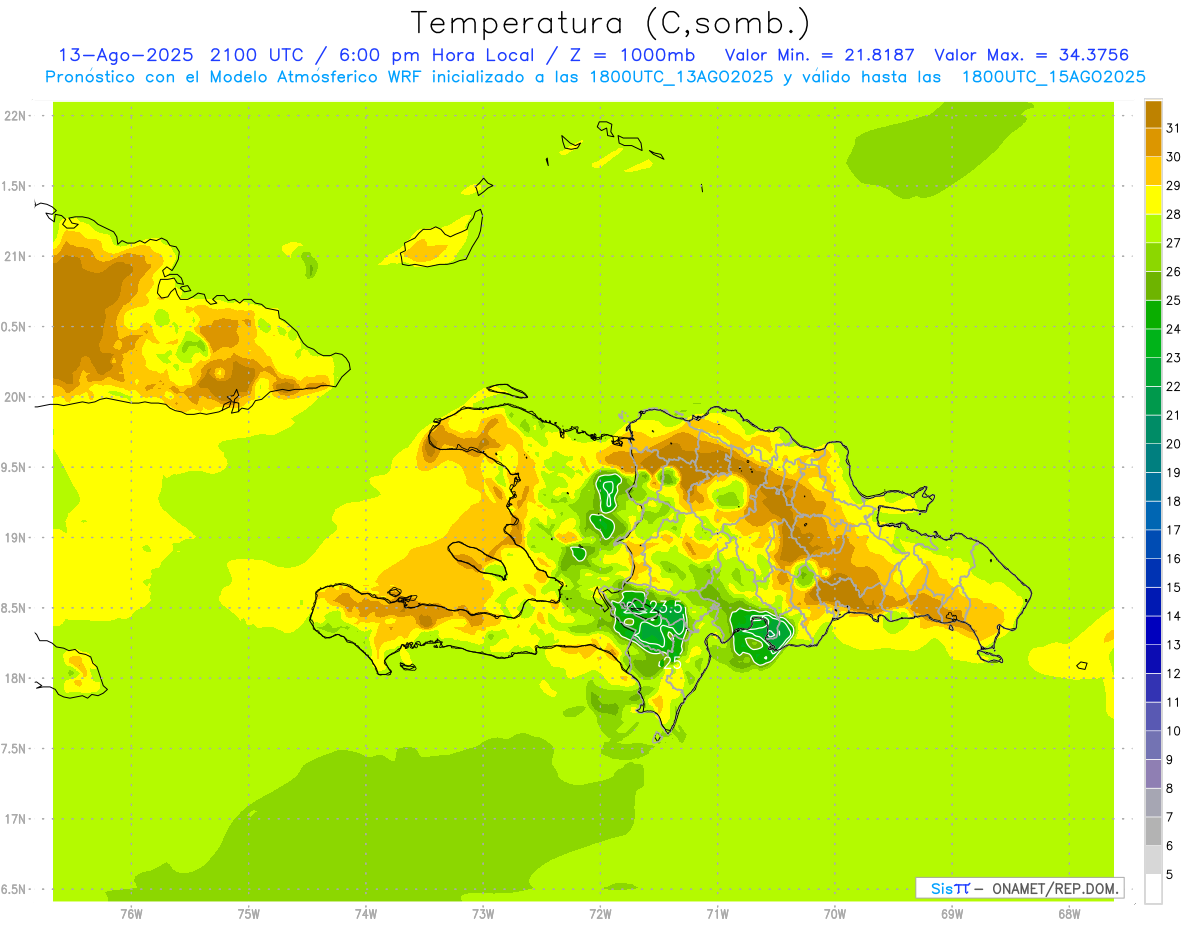Click the "72W" longitude axis label

point(600,914)
